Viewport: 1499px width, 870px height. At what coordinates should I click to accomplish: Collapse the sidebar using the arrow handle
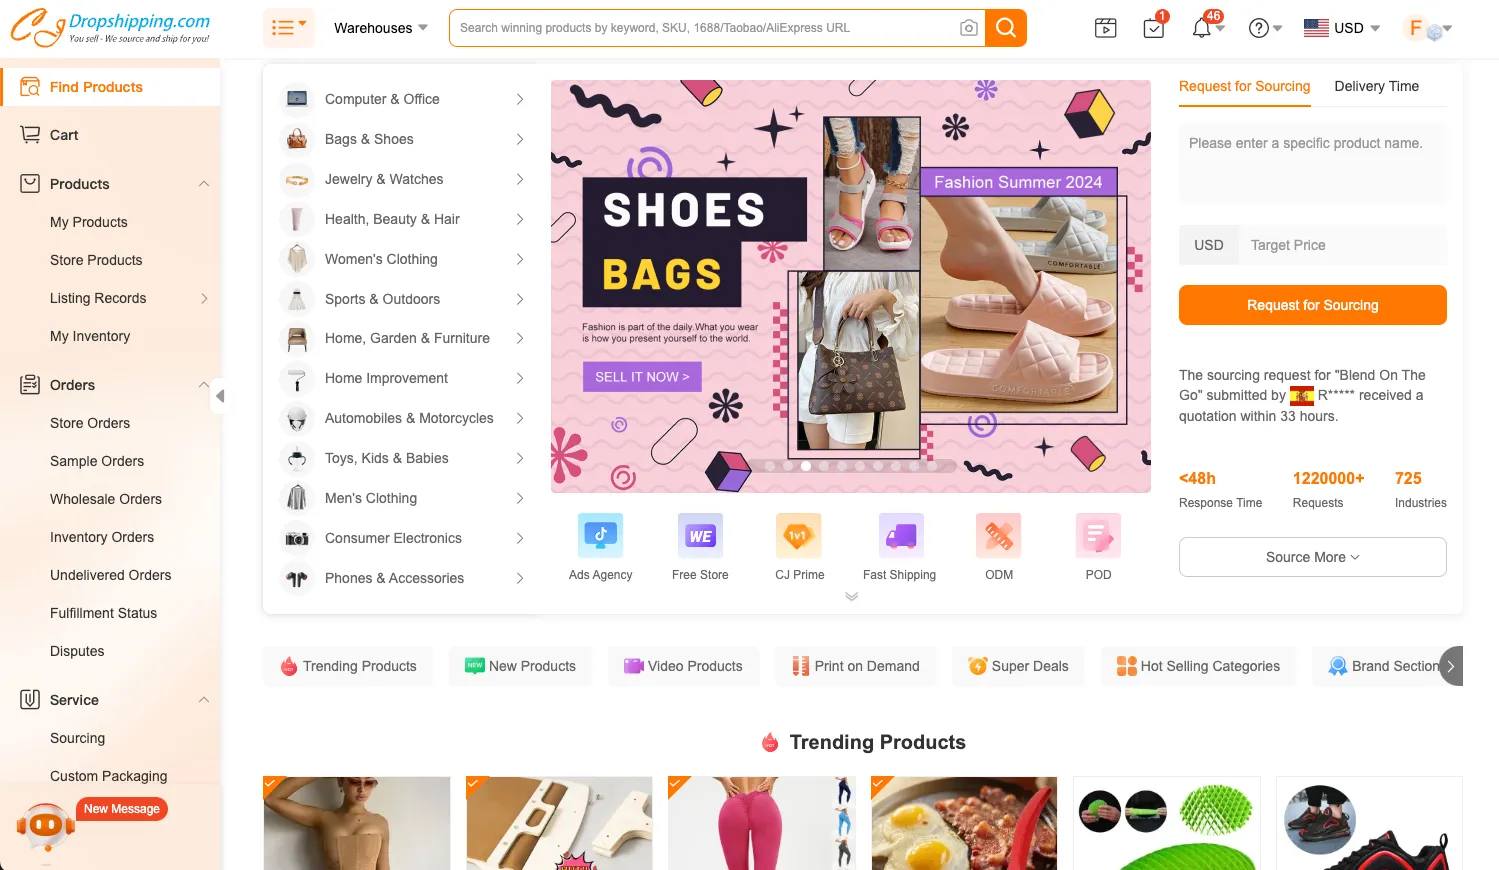[x=219, y=396]
